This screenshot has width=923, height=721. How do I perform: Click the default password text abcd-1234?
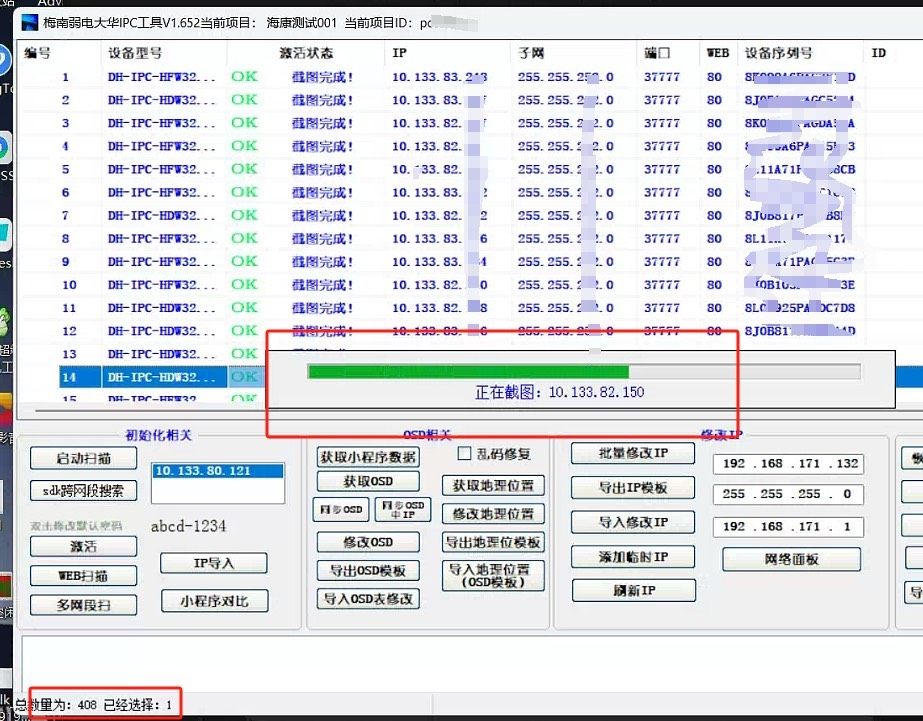click(188, 526)
